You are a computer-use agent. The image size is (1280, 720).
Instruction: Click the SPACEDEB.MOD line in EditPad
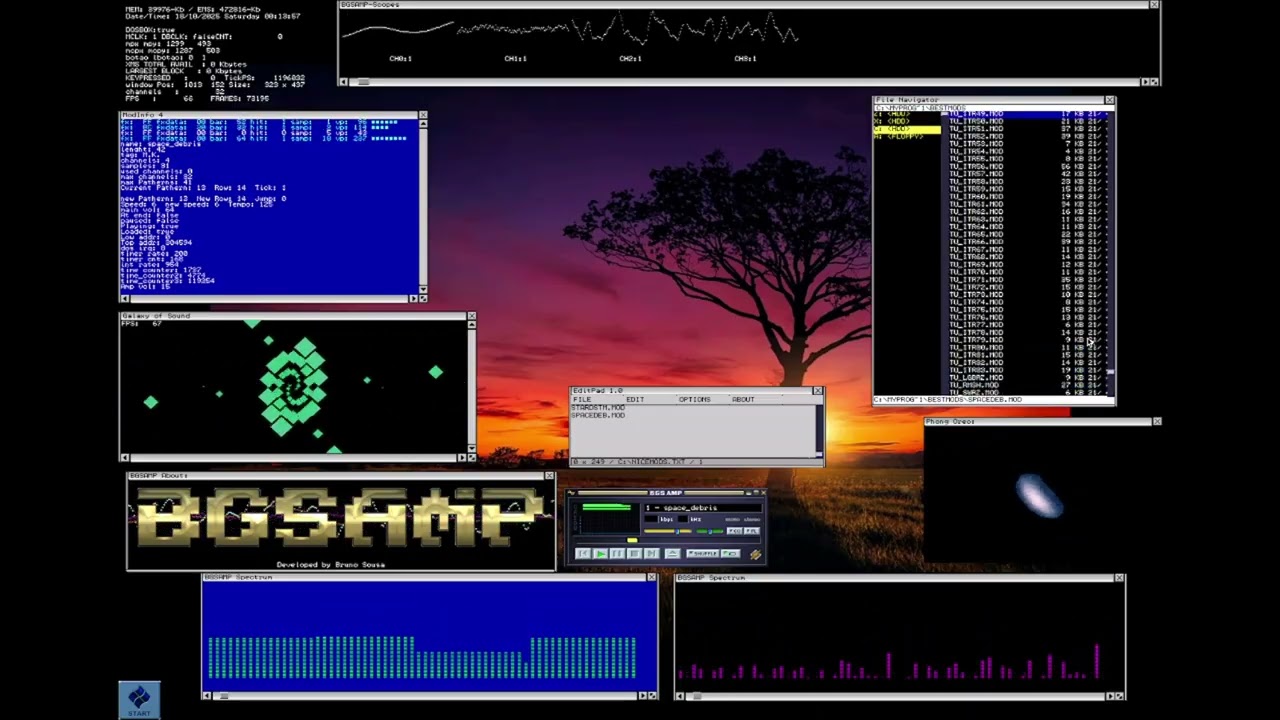[x=598, y=415]
